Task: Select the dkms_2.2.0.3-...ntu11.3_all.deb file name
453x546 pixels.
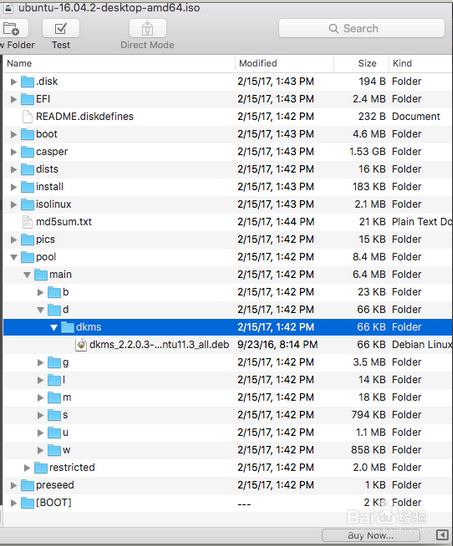Action: pos(159,345)
